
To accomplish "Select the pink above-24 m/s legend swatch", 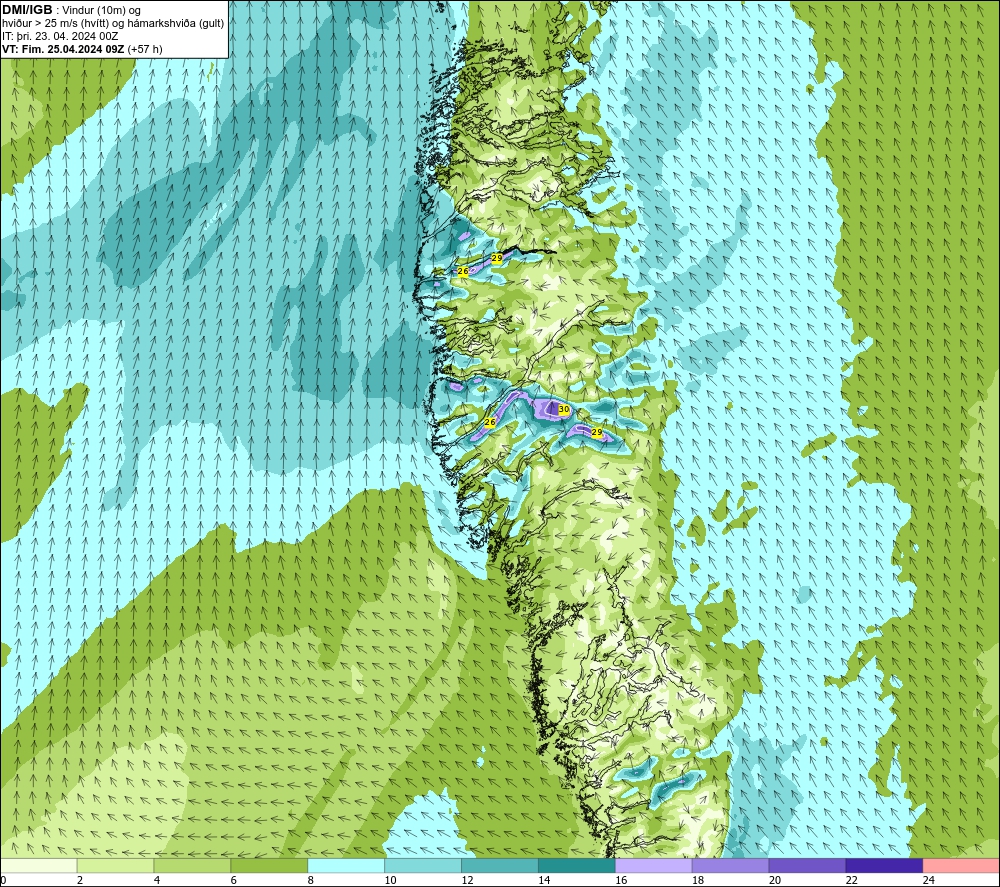I will tap(961, 866).
